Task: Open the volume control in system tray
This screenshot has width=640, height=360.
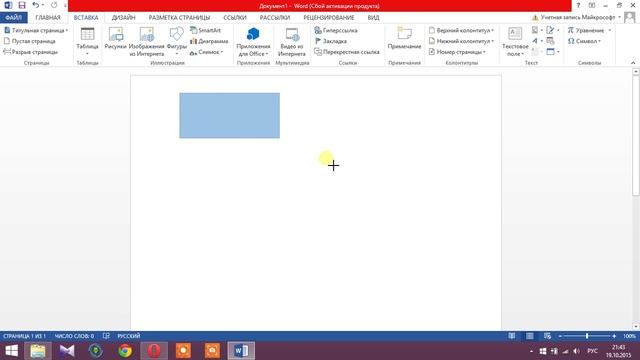Action: (x=576, y=351)
